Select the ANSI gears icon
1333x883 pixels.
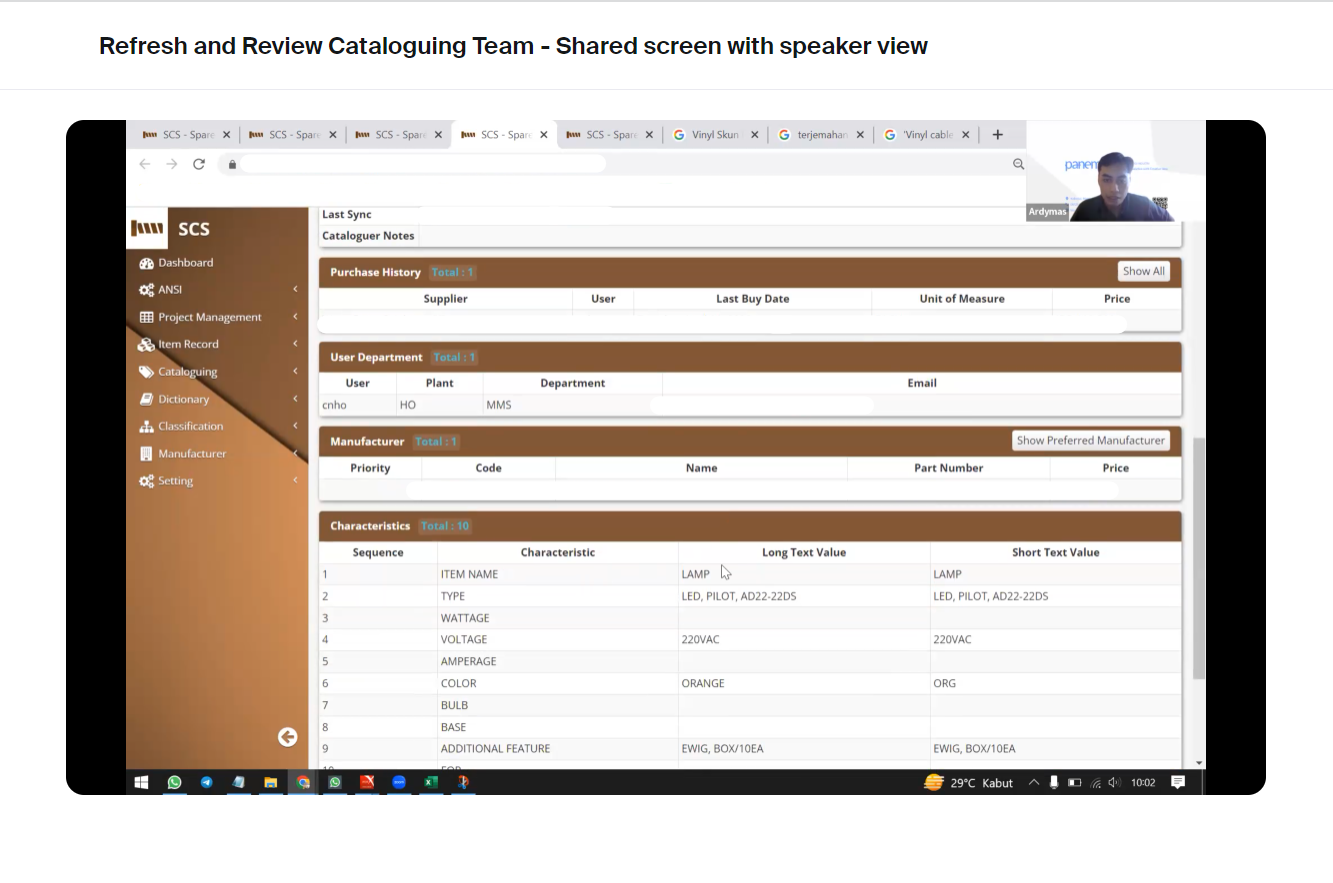pyautogui.click(x=147, y=289)
